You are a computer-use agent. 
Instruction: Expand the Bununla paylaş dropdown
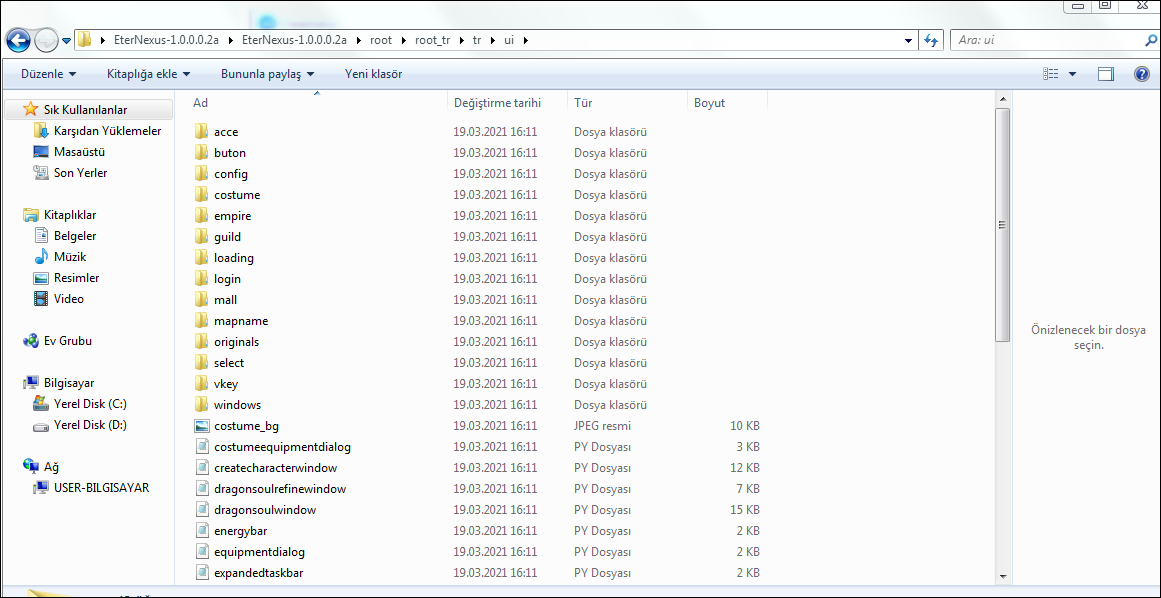[267, 74]
